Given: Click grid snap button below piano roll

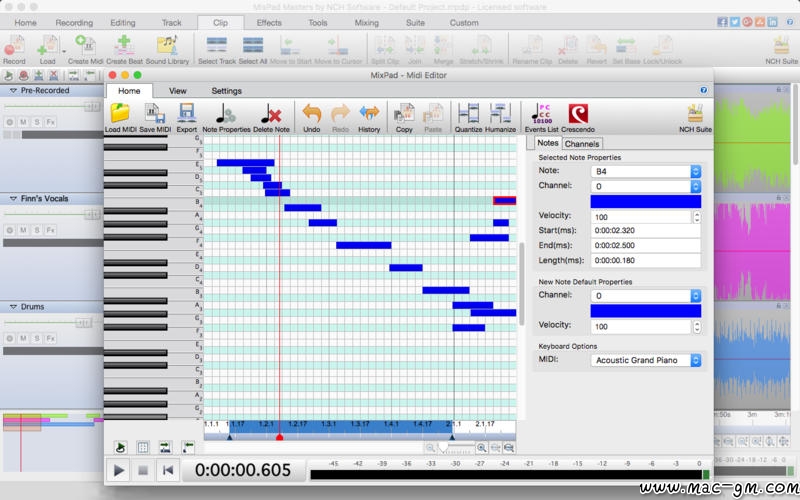Looking at the screenshot, I should (143, 447).
